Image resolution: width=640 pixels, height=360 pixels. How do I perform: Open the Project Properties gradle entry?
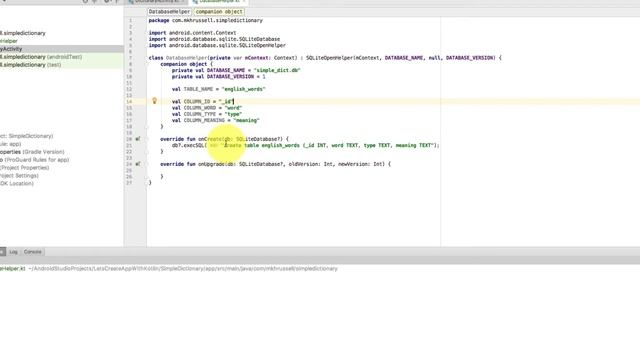[24, 168]
